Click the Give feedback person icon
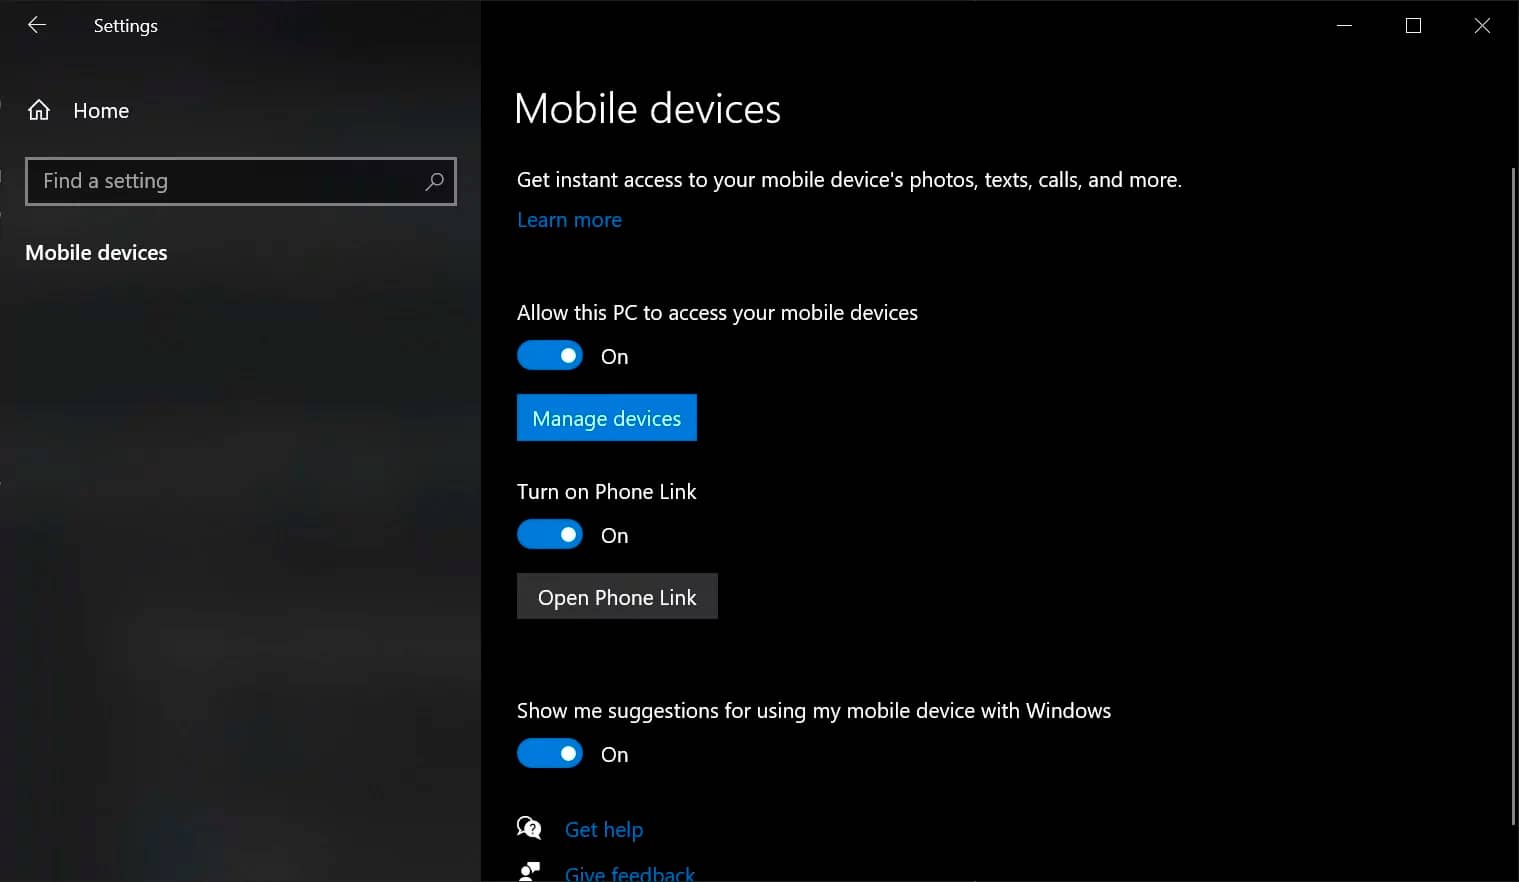 (529, 872)
